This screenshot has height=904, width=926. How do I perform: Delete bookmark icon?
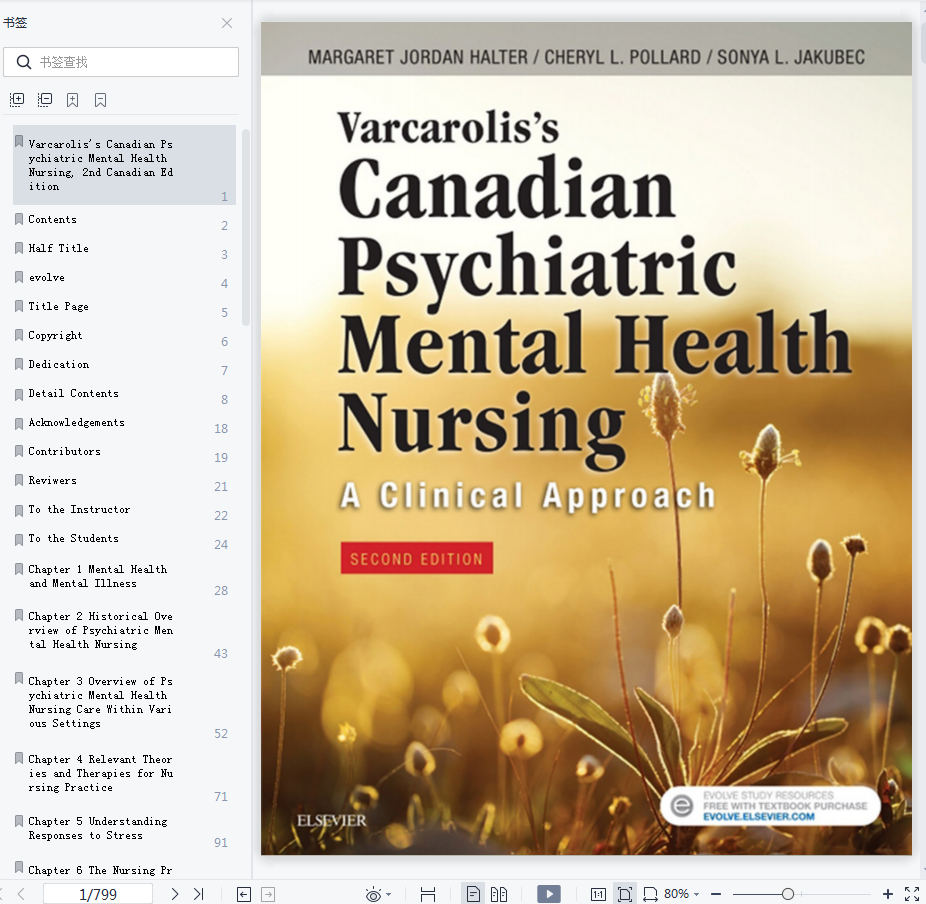[x=100, y=100]
